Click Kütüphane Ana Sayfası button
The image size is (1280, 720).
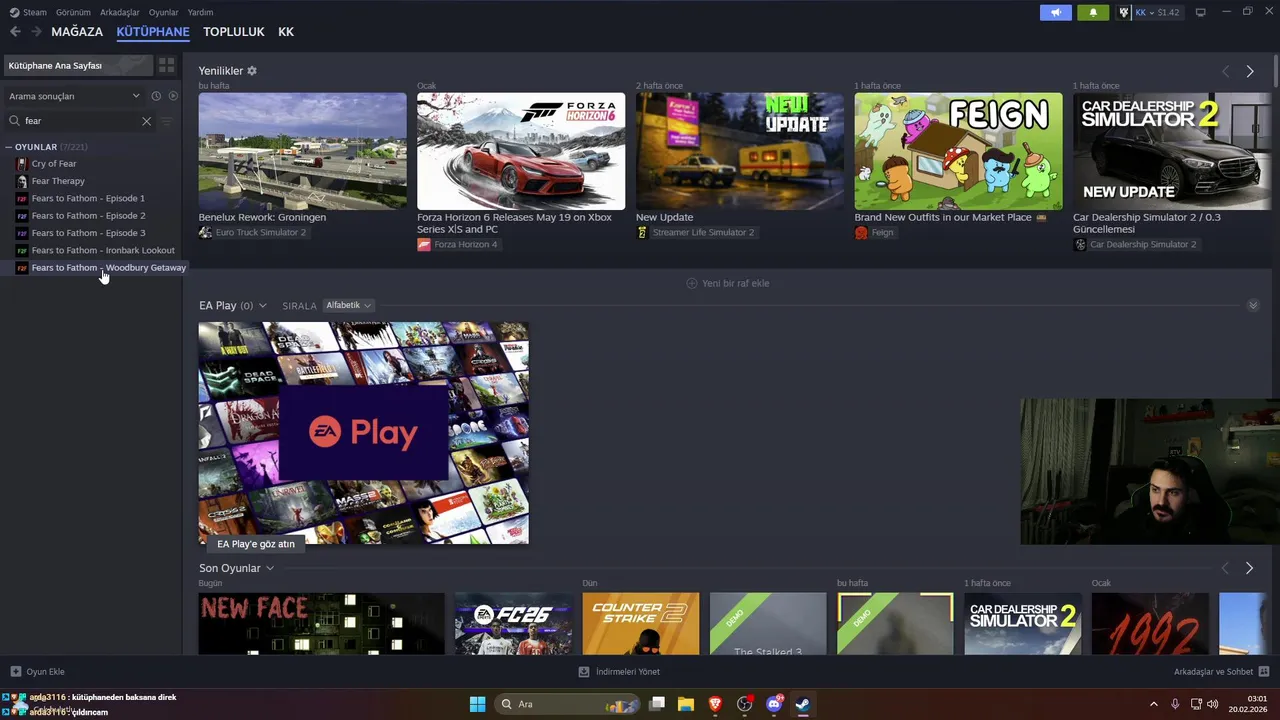77,65
